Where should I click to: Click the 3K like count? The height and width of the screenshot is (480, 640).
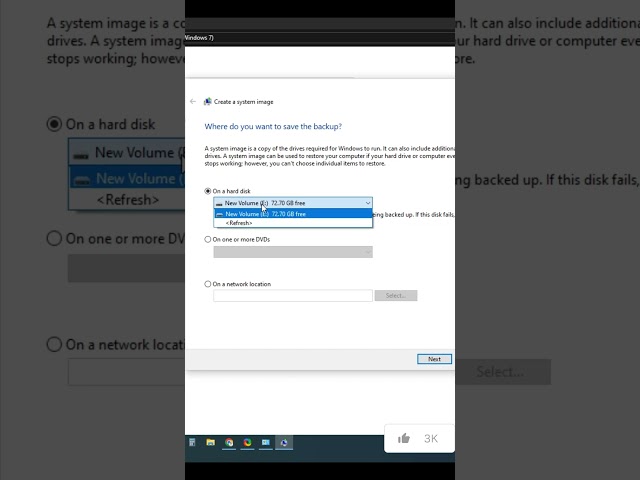(431, 438)
